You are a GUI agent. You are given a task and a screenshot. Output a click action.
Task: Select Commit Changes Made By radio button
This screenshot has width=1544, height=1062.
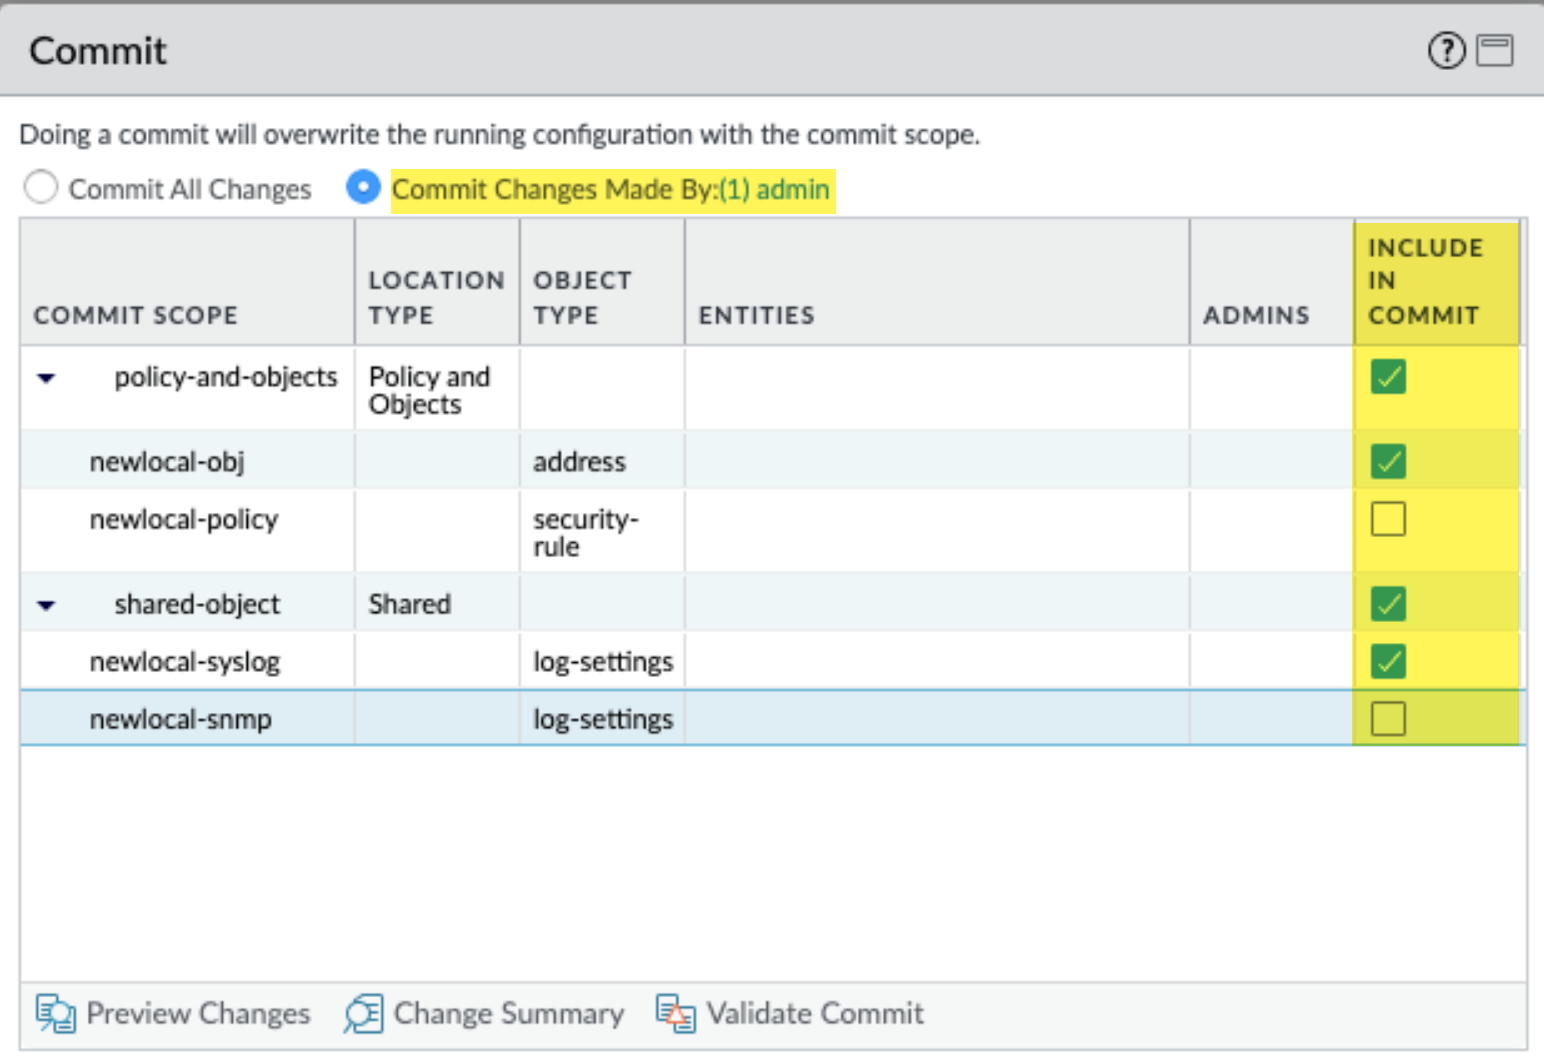[x=363, y=188]
